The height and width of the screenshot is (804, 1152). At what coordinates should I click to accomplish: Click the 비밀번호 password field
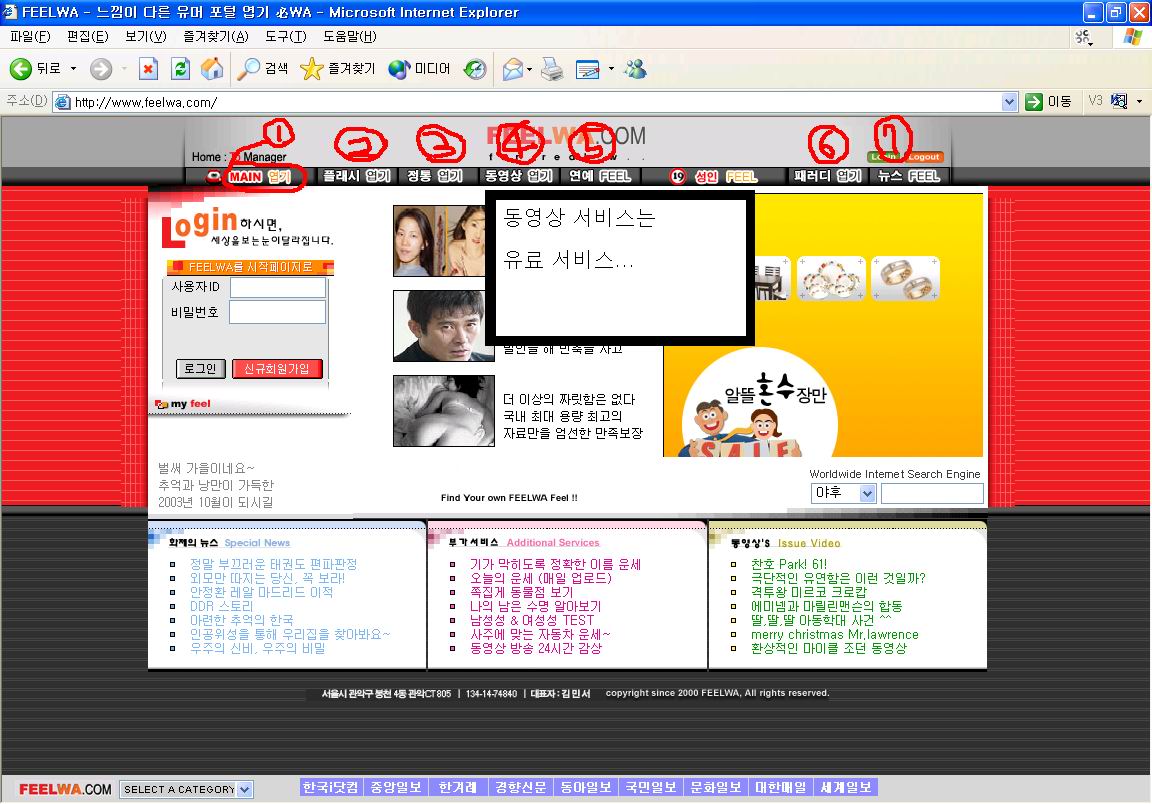[278, 312]
